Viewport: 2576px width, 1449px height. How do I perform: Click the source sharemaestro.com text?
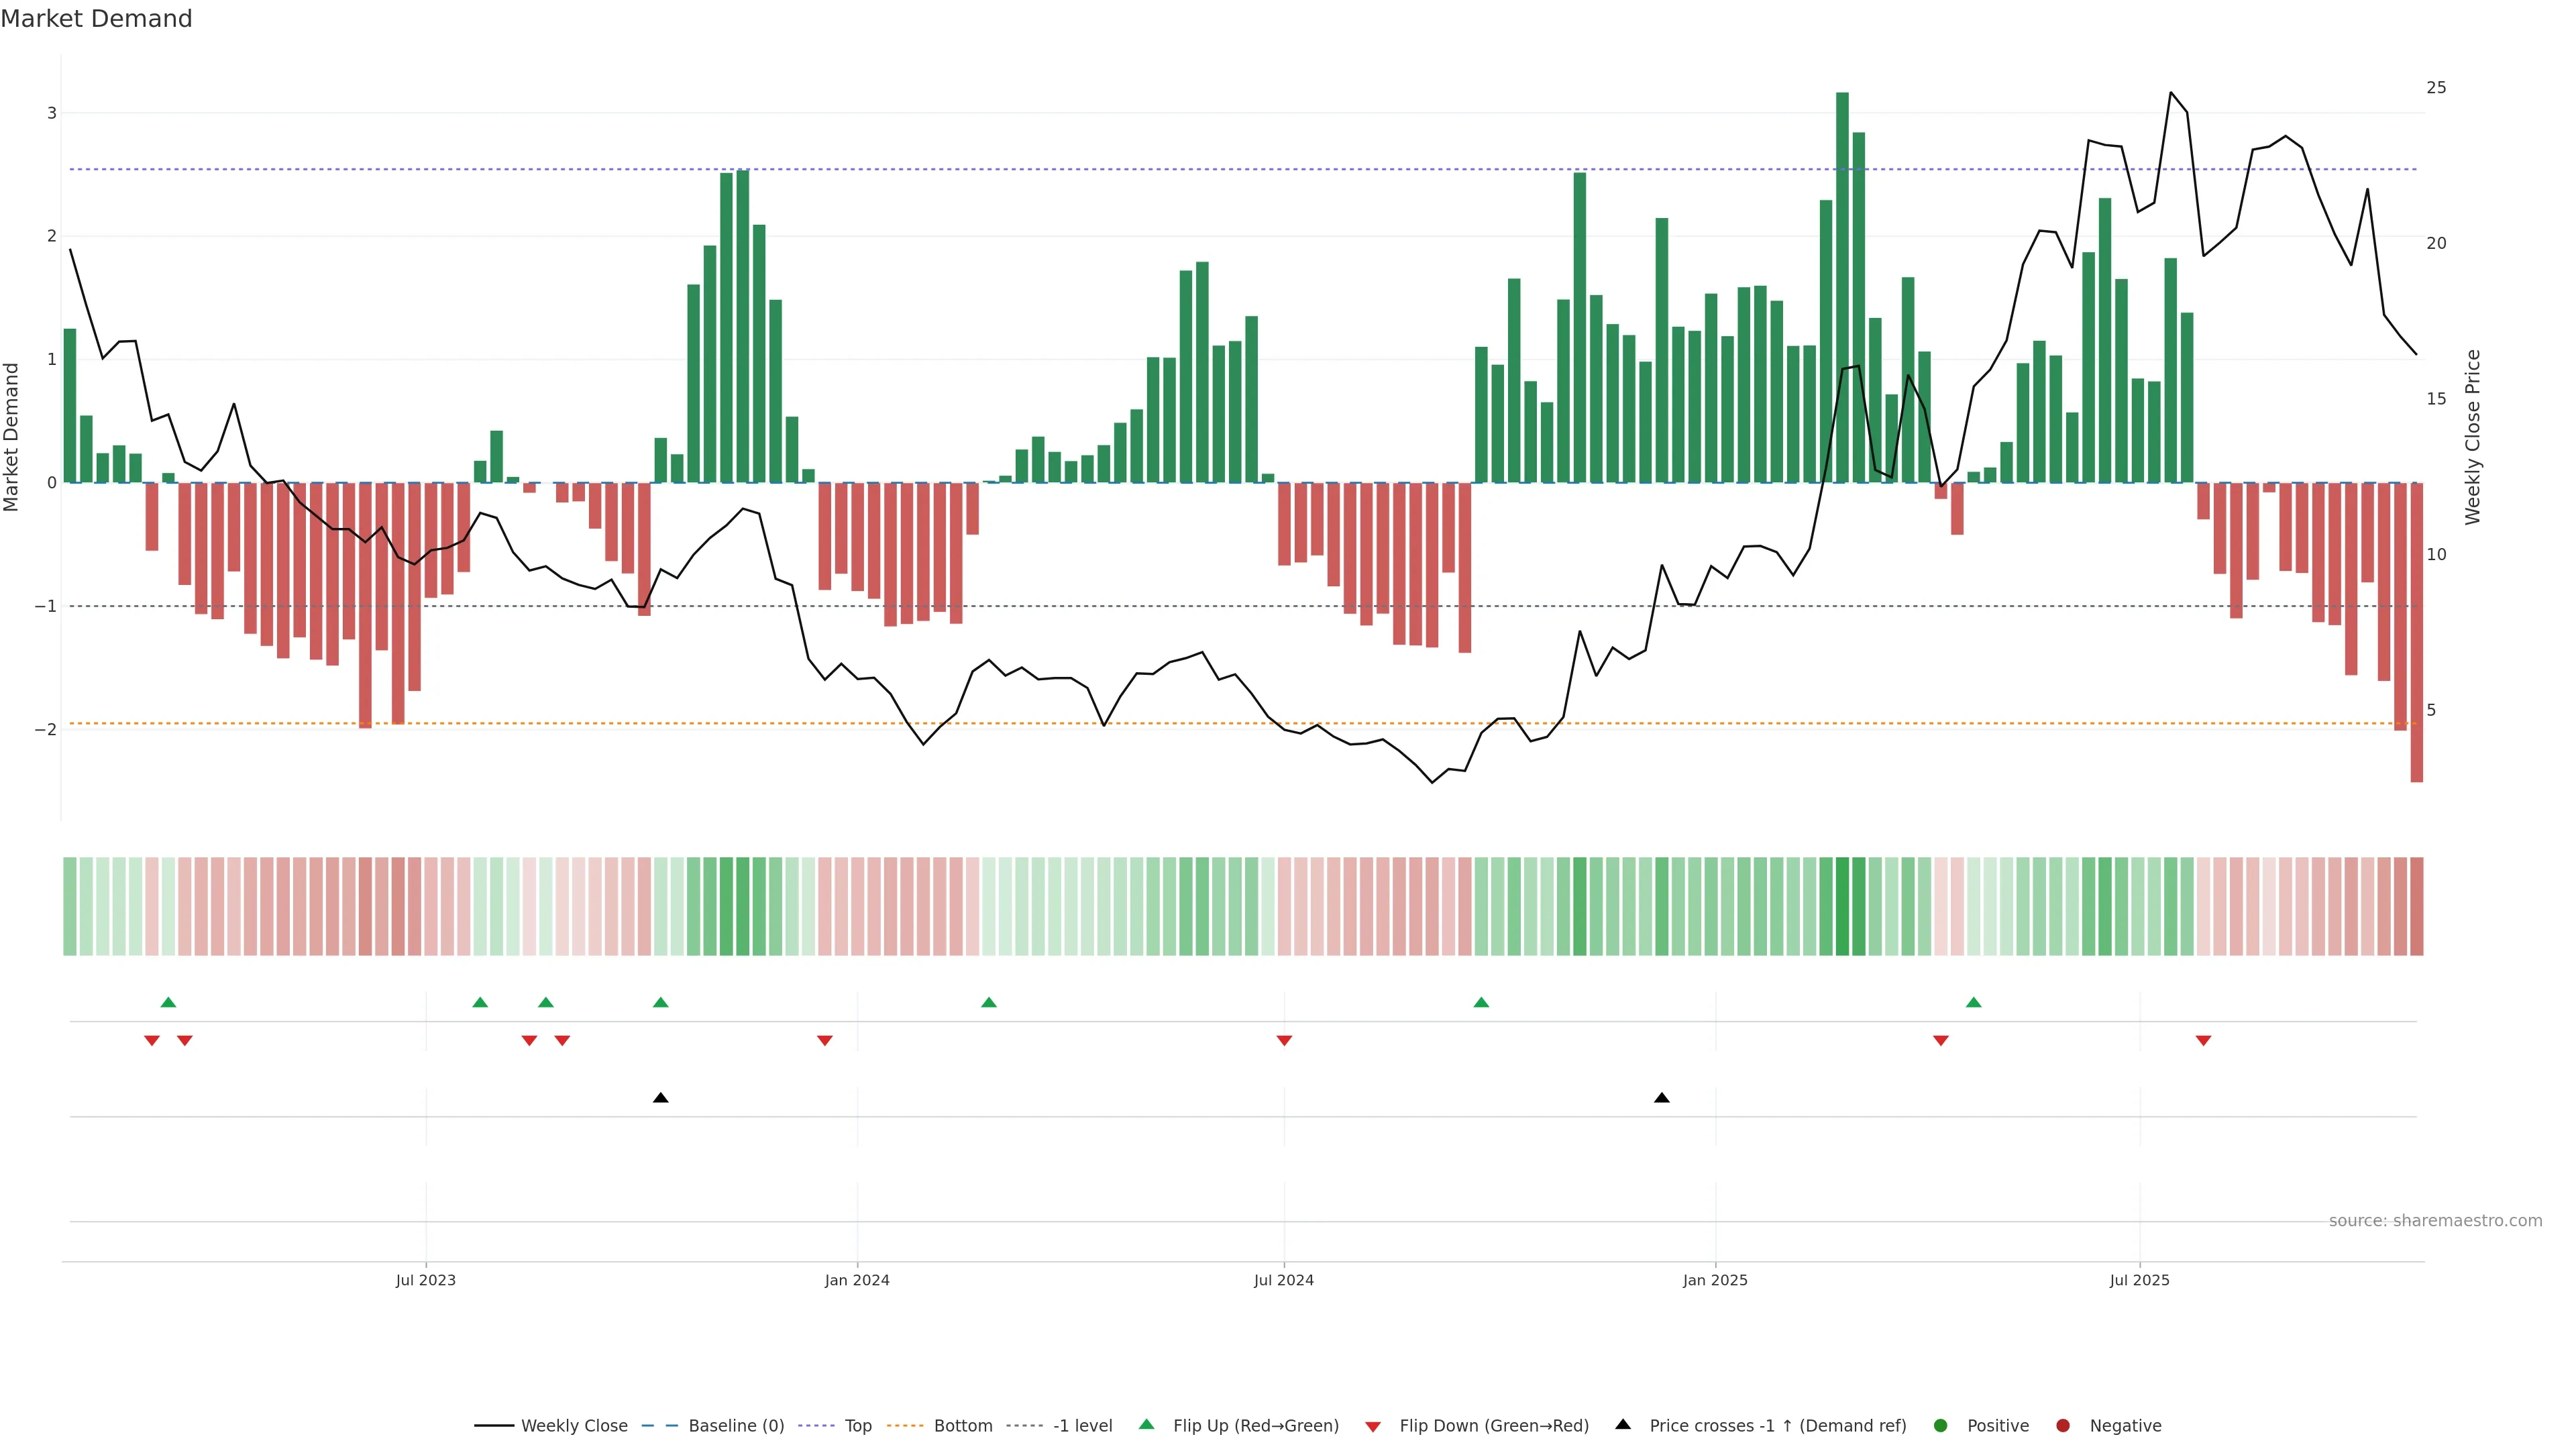pyautogui.click(x=2435, y=1221)
